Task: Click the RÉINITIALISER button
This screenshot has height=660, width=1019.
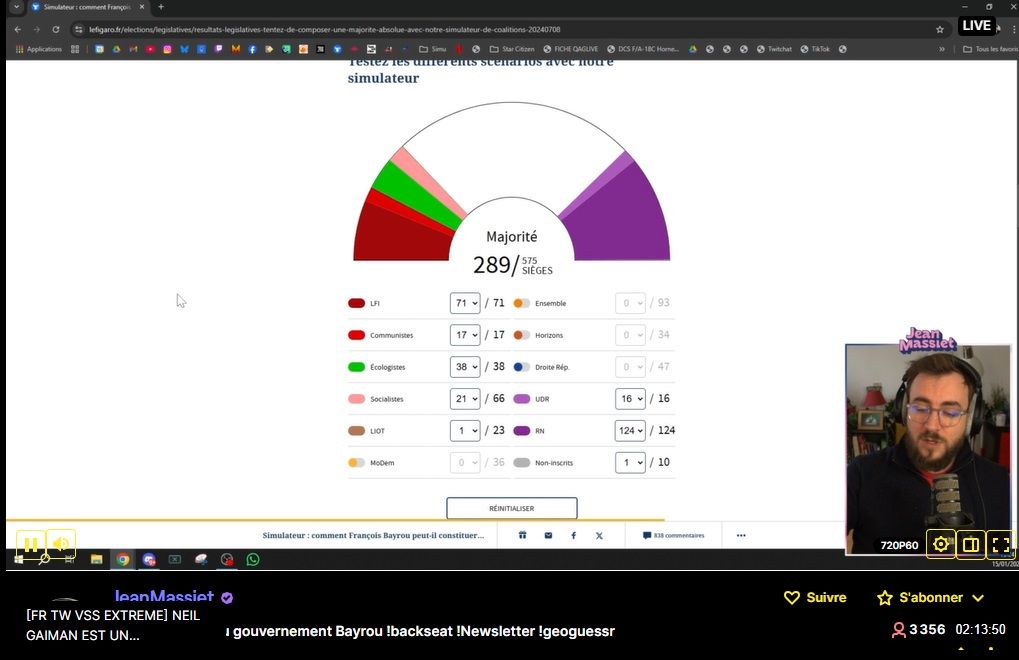Action: 511,508
